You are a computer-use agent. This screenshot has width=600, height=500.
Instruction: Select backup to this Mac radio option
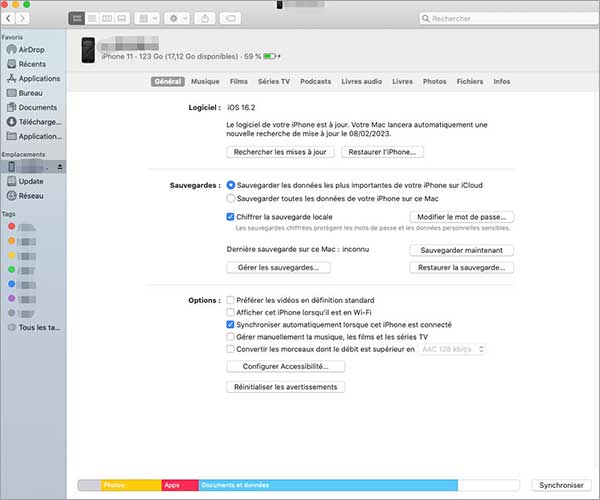pyautogui.click(x=231, y=199)
